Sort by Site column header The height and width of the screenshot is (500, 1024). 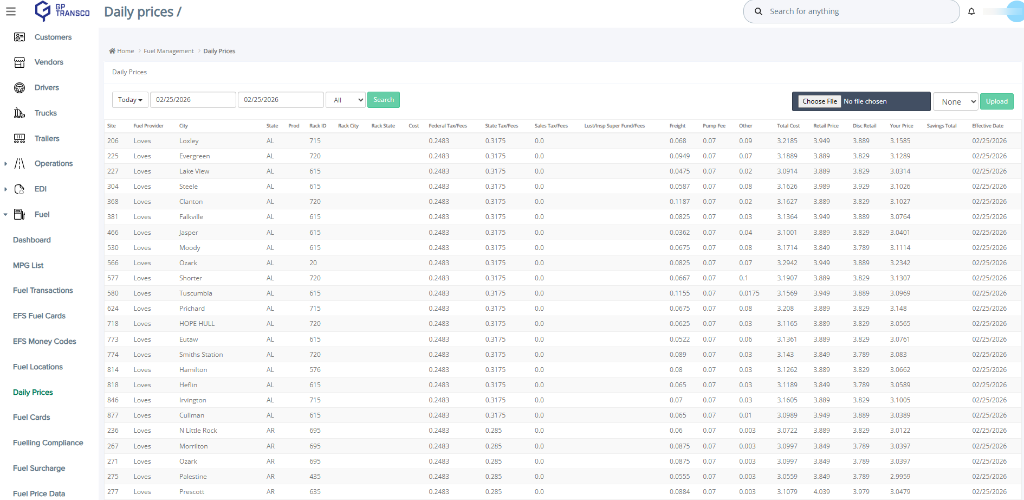point(112,125)
